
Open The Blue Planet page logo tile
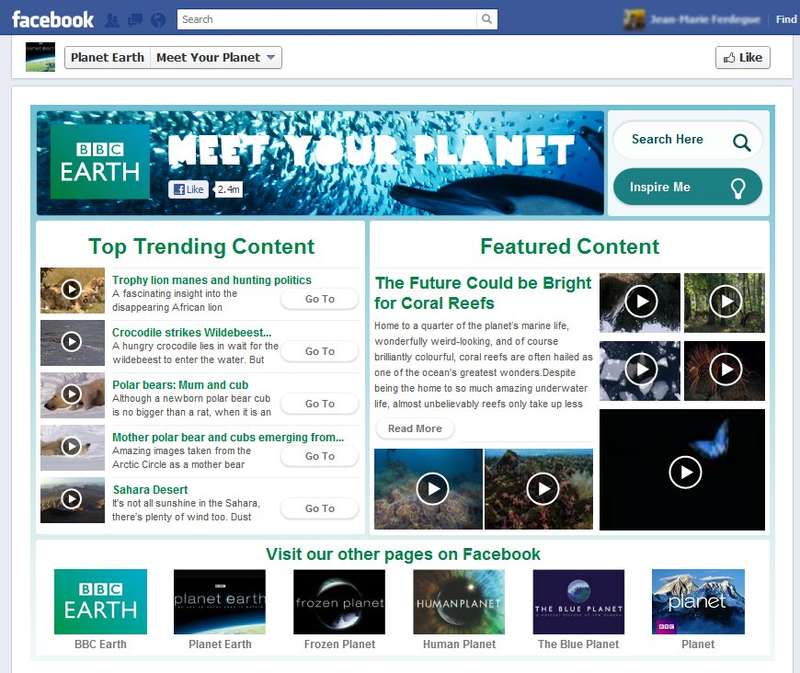(579, 602)
